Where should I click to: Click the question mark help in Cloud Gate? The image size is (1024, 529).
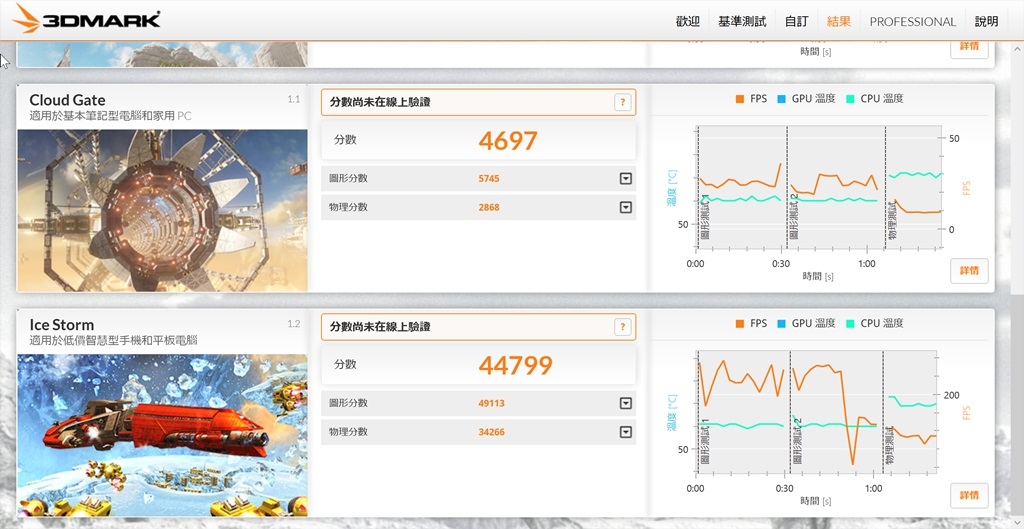[x=622, y=102]
